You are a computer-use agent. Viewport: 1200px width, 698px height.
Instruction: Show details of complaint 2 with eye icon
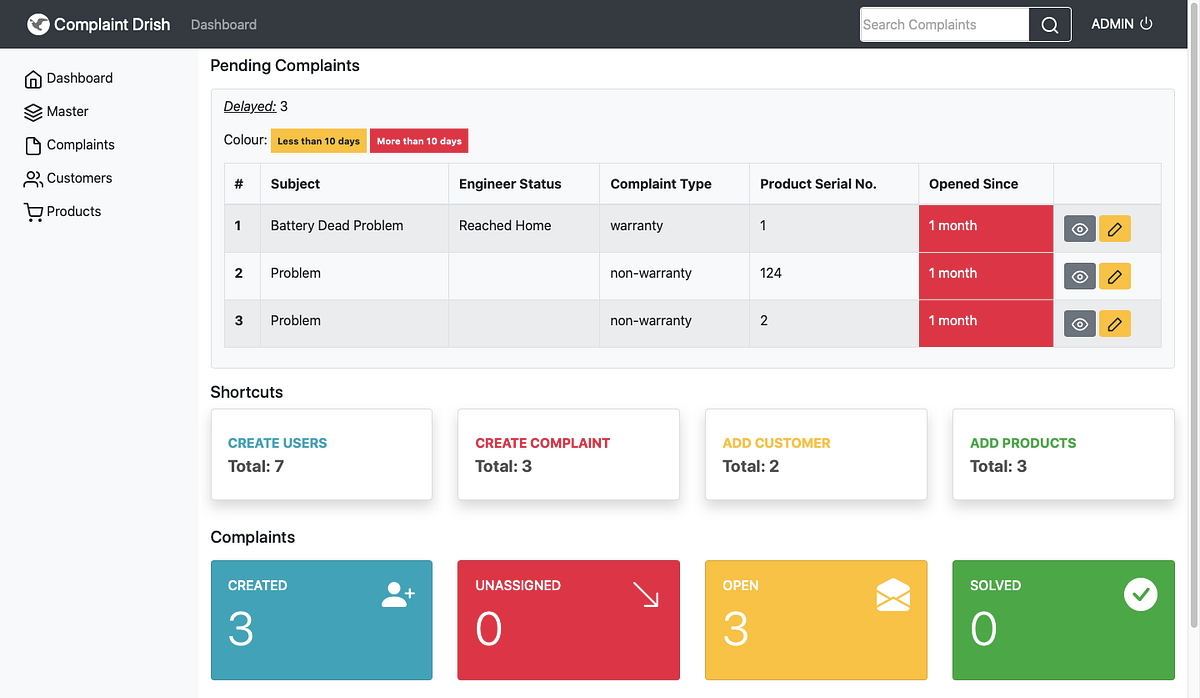pos(1079,276)
